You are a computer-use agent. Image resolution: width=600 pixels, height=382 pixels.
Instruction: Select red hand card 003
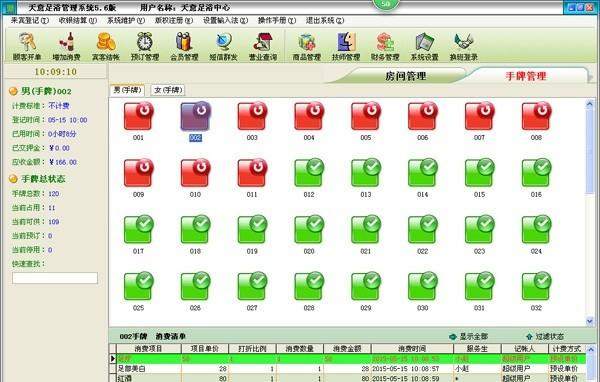click(252, 116)
